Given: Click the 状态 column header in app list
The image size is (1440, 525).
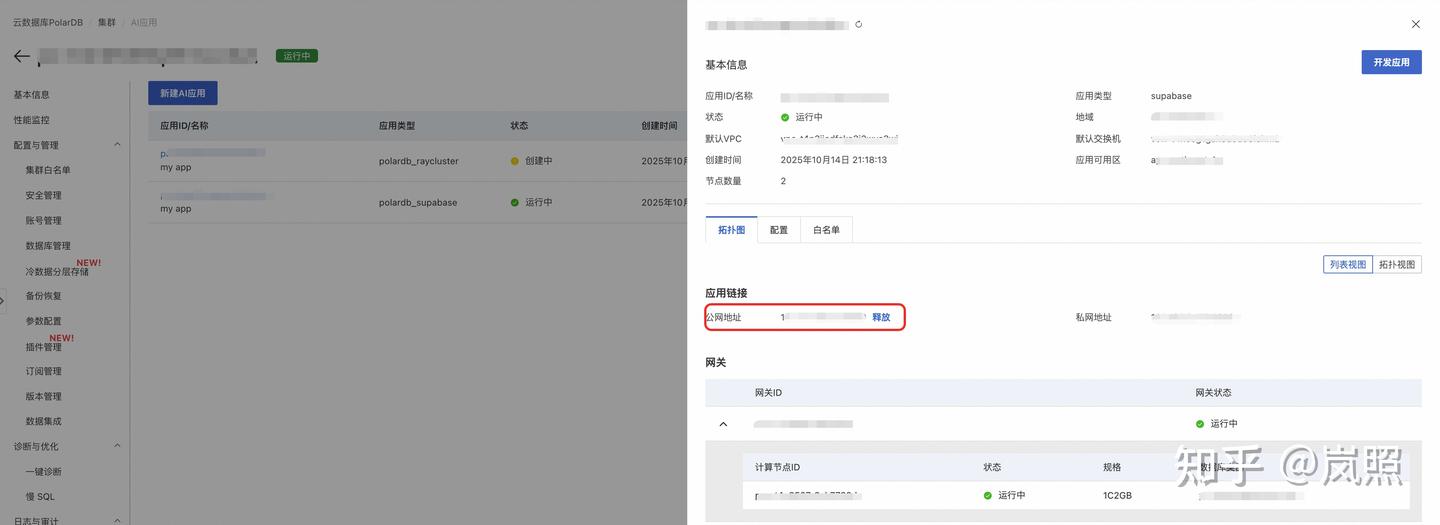Looking at the screenshot, I should pyautogui.click(x=519, y=126).
